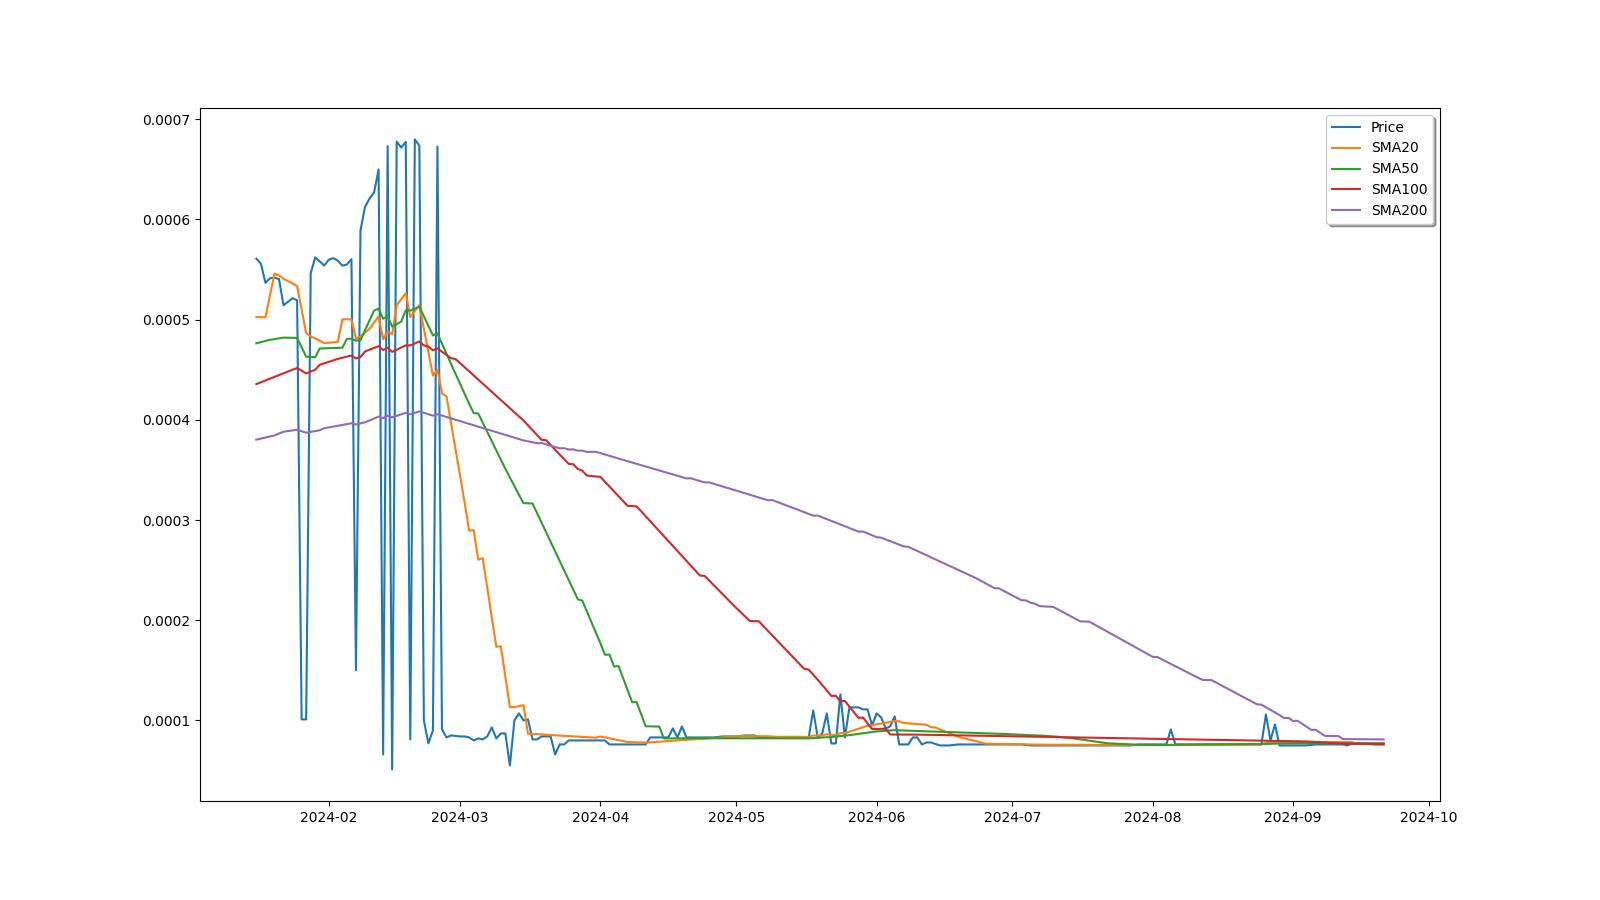1600x900 pixels.
Task: Click the 0.0003 y-axis tick label
Action: coord(168,521)
